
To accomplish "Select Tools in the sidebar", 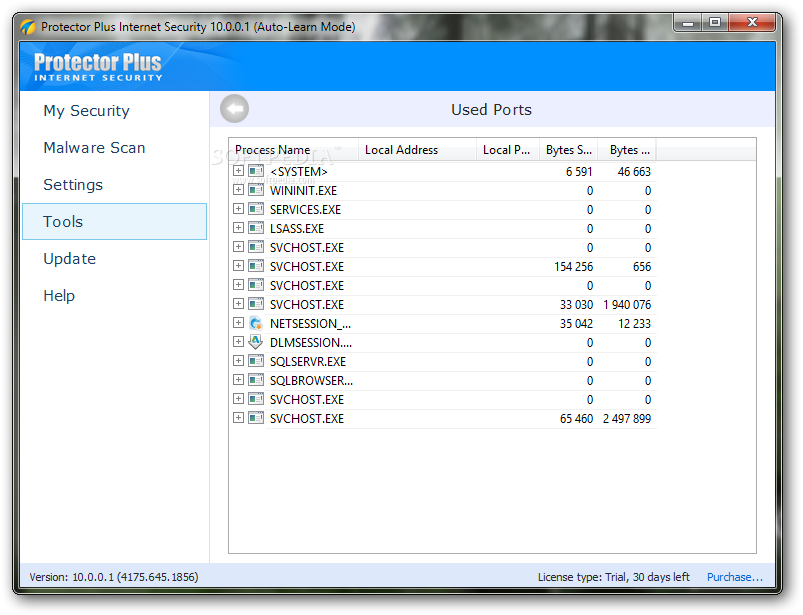I will 114,221.
